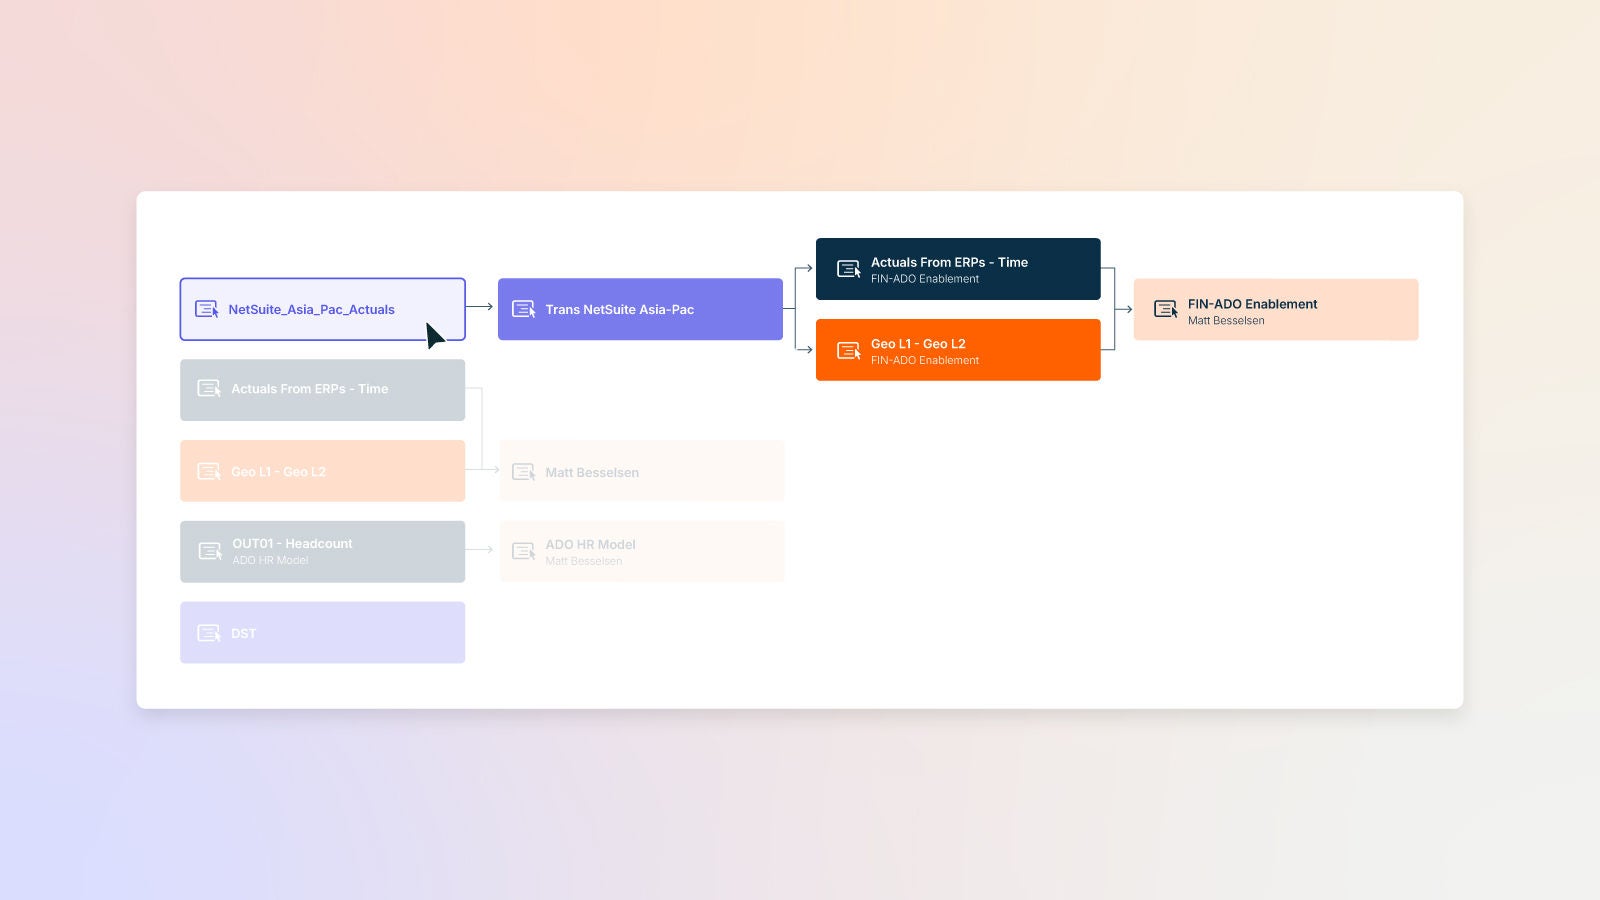Click the icon on the OUT01 - Headcount node
1600x900 pixels.
click(209, 550)
